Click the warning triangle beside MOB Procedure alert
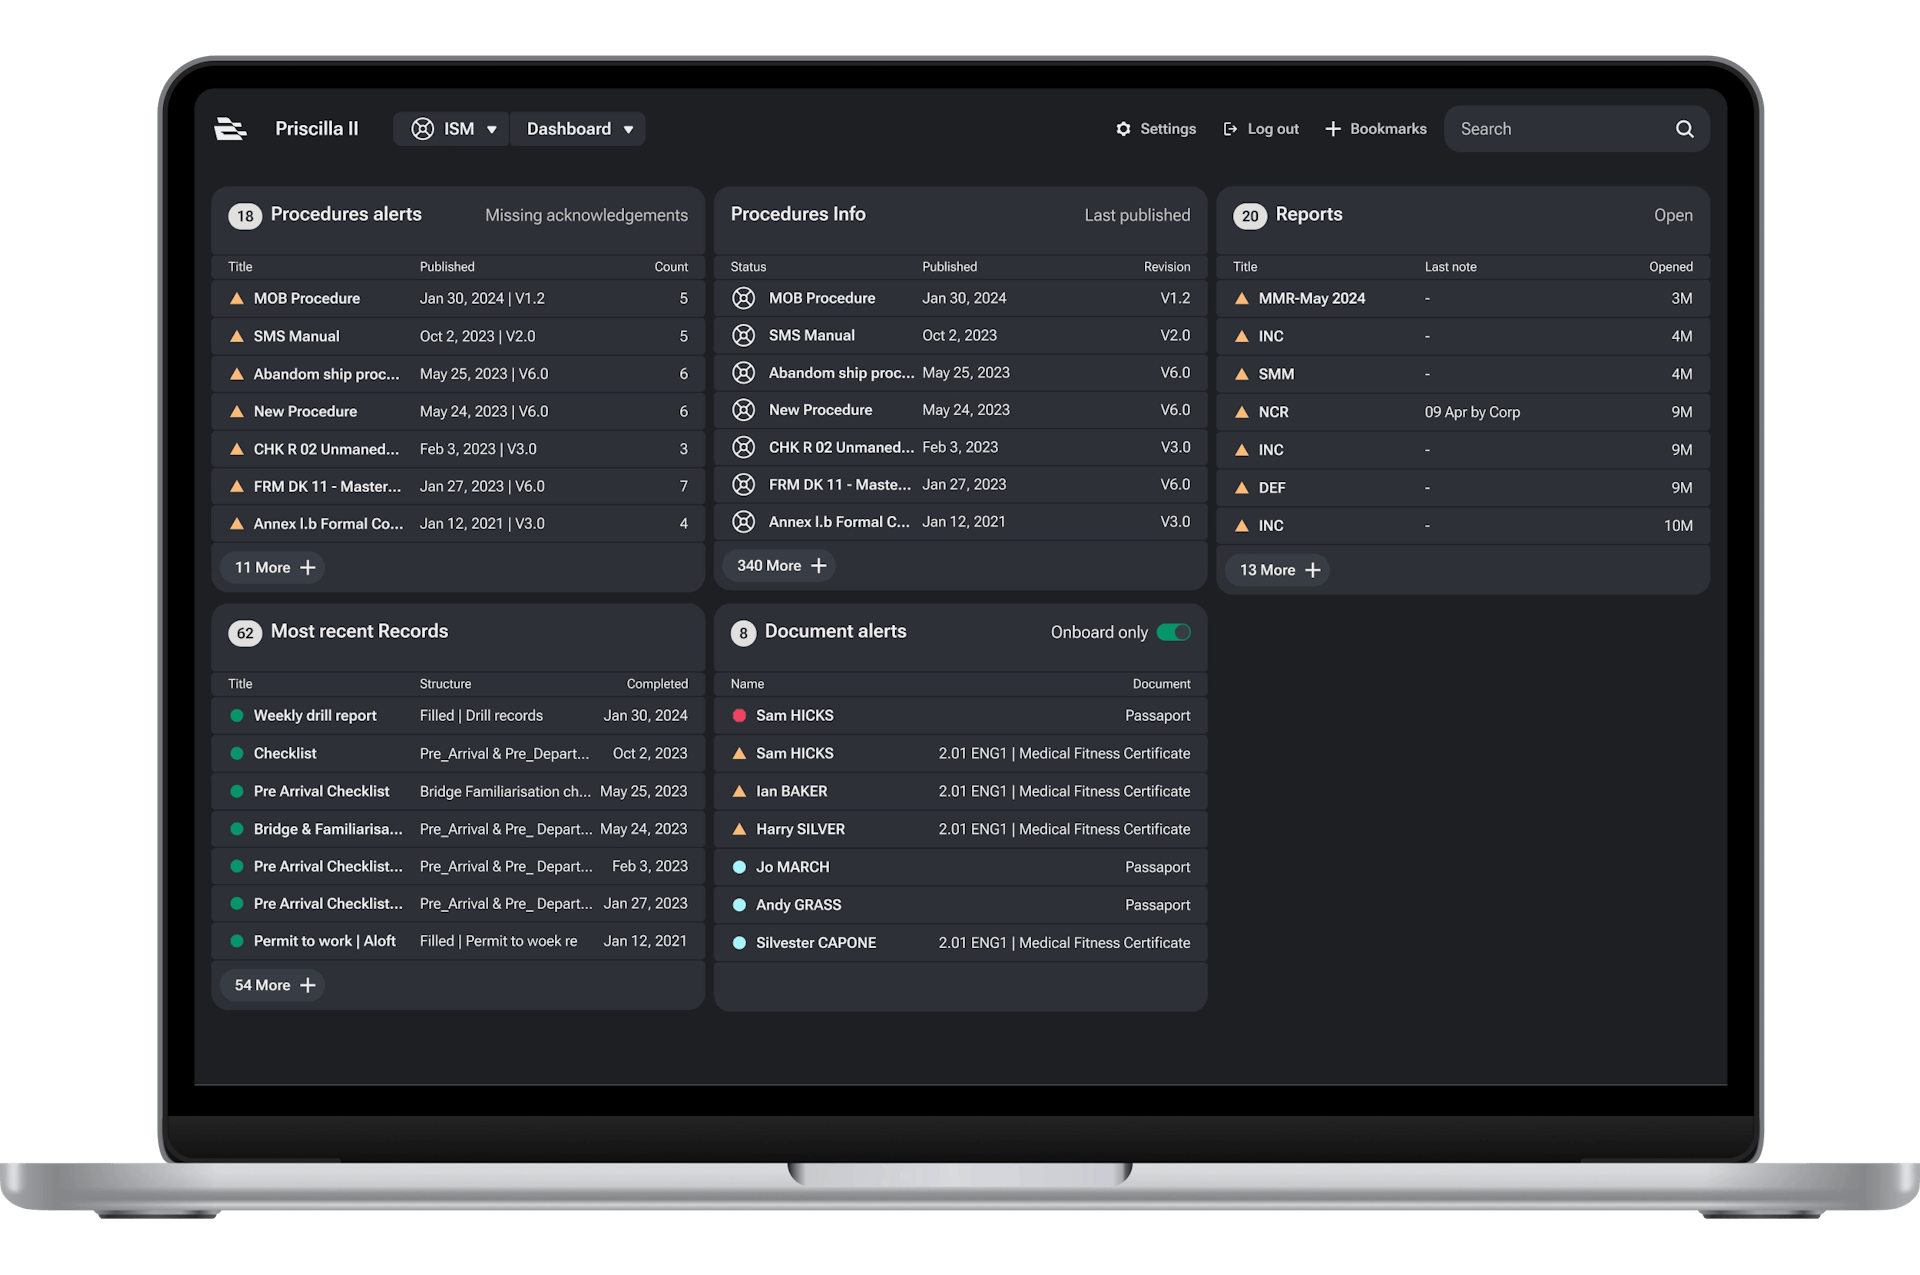This screenshot has height=1275, width=1920. [x=237, y=299]
